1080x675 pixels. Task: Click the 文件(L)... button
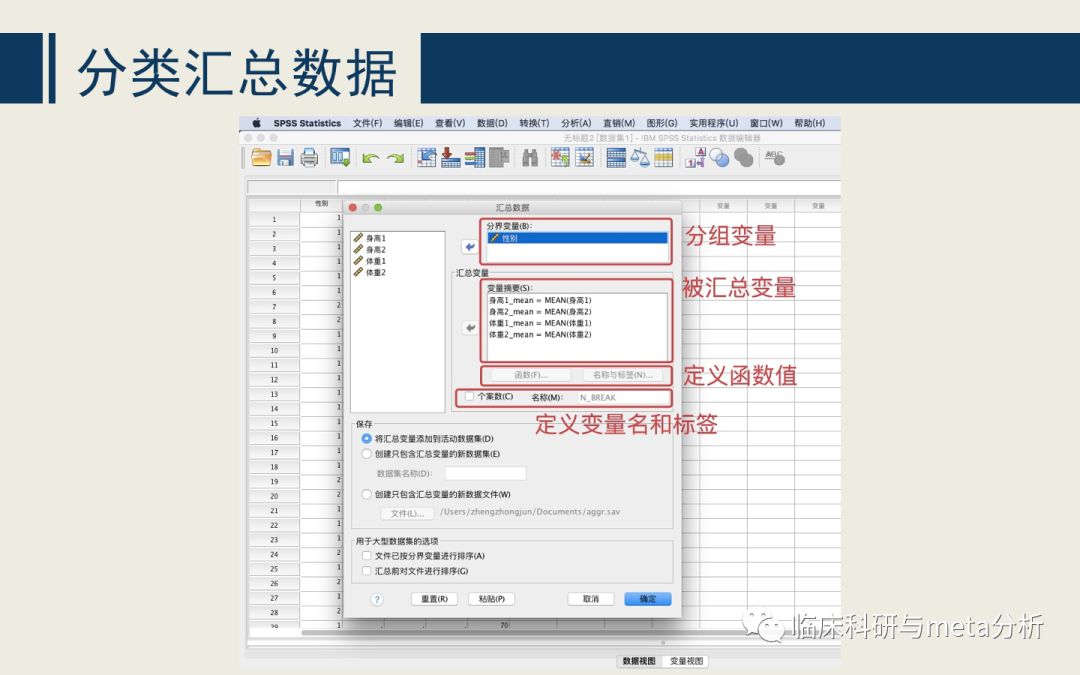pyautogui.click(x=407, y=514)
